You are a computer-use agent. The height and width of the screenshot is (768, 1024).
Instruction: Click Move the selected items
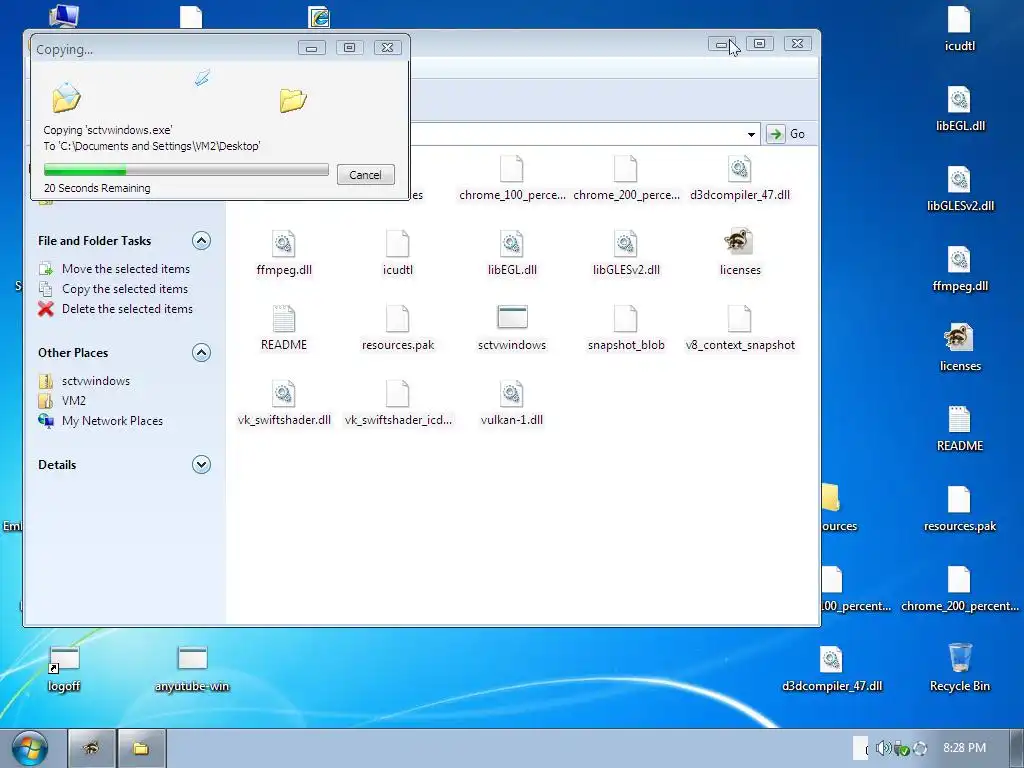coord(125,268)
